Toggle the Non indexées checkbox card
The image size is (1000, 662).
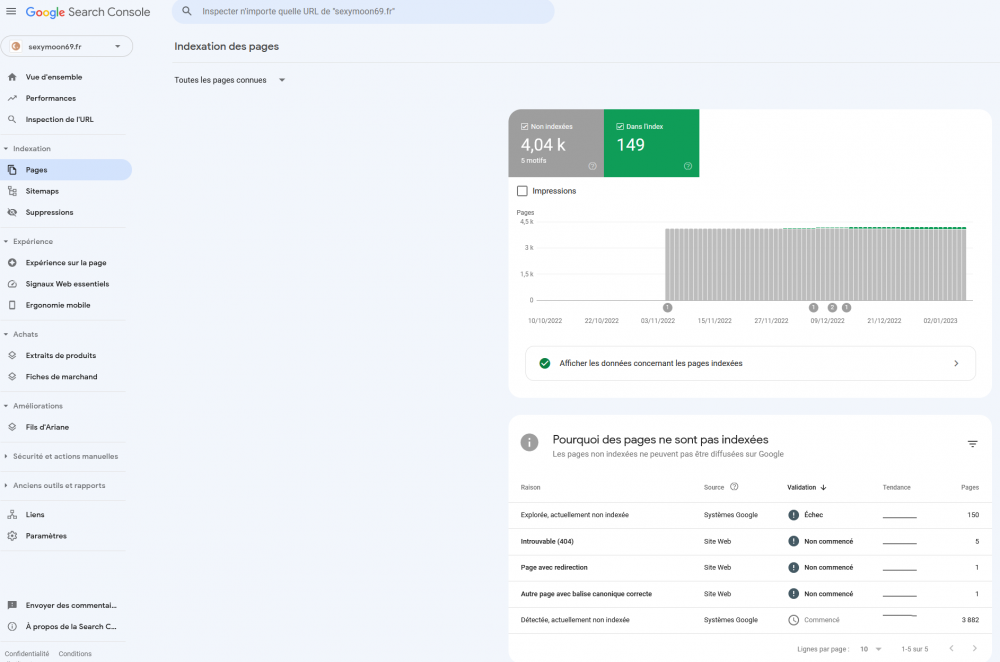tap(525, 127)
